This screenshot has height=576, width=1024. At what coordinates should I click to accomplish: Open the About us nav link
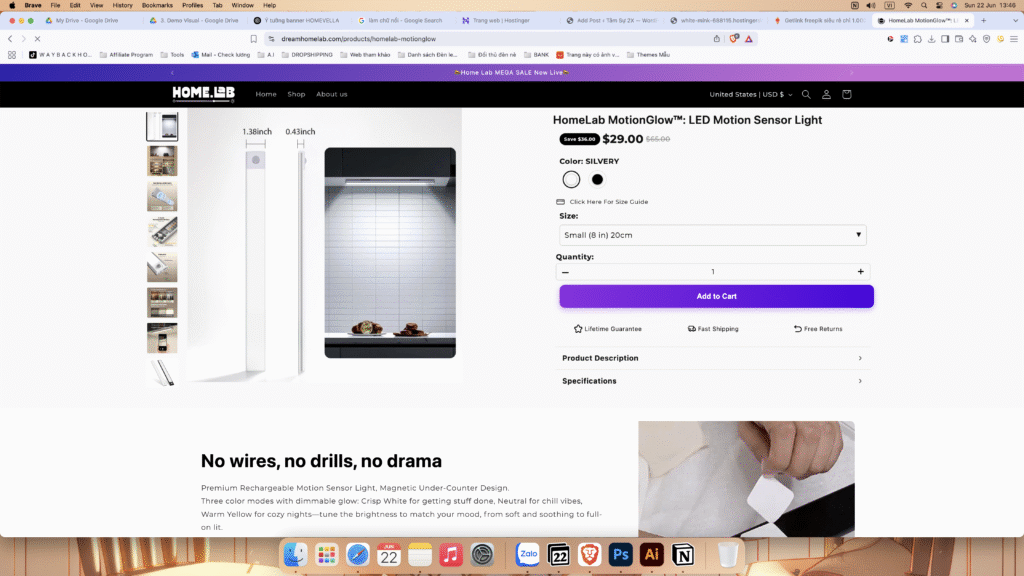[x=332, y=94]
